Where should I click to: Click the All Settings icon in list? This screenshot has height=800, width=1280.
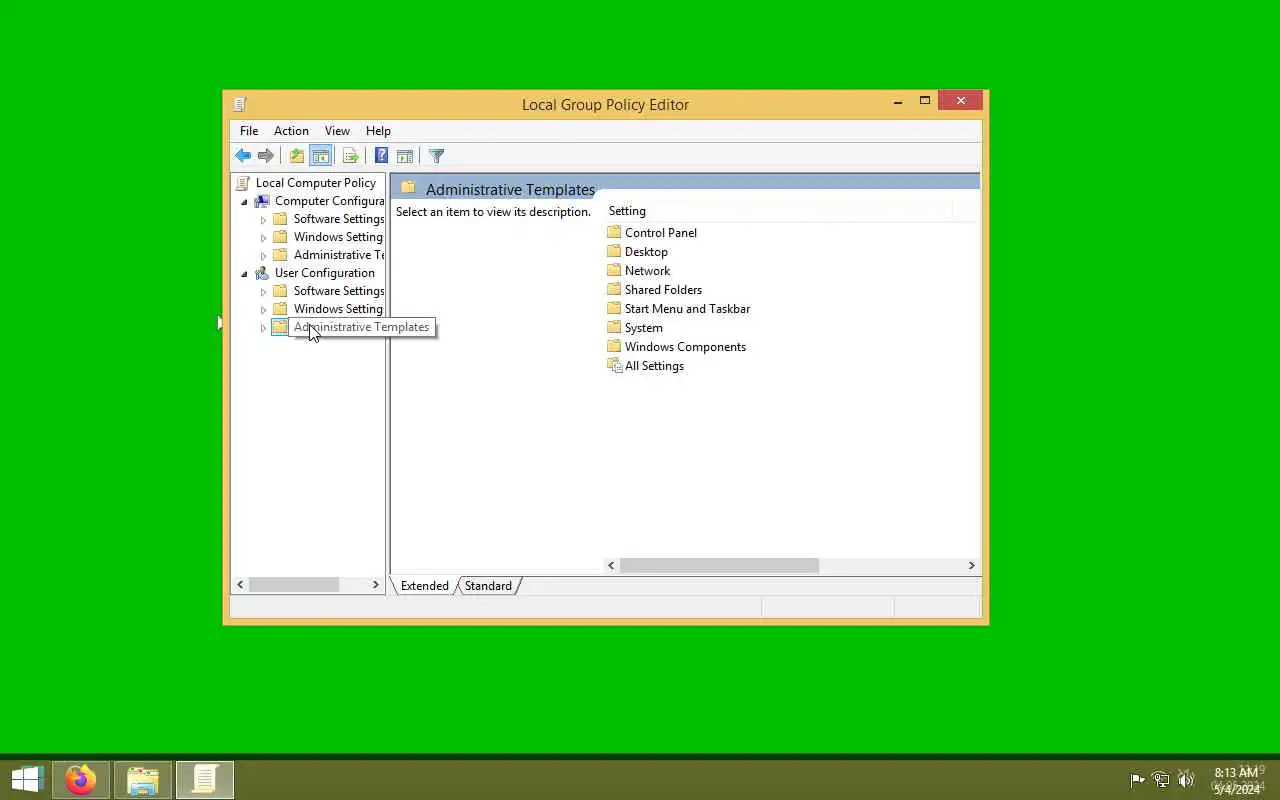614,366
